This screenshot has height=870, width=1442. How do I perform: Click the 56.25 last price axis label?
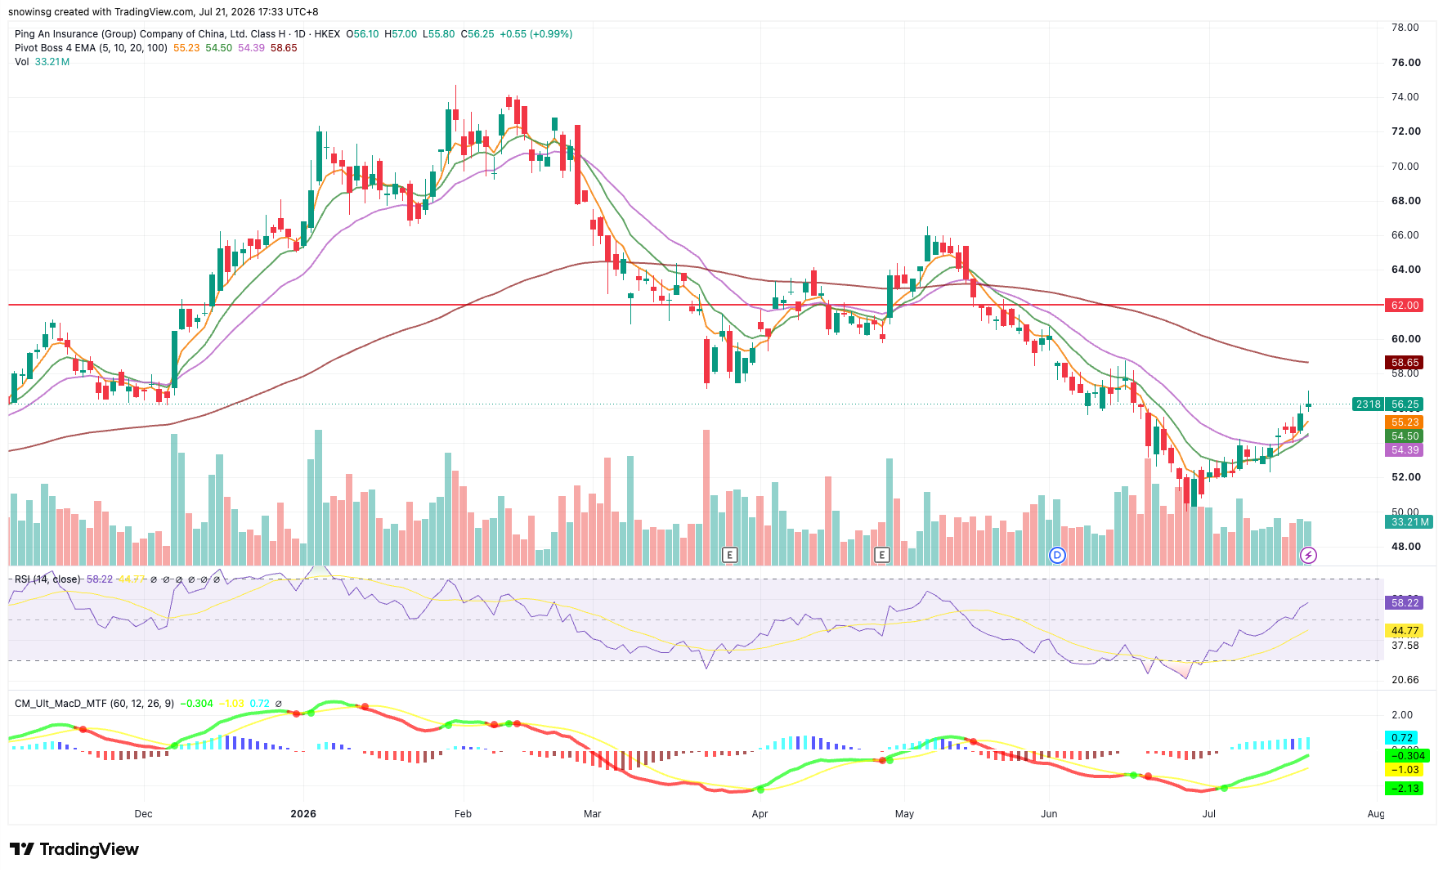[x=1404, y=404]
